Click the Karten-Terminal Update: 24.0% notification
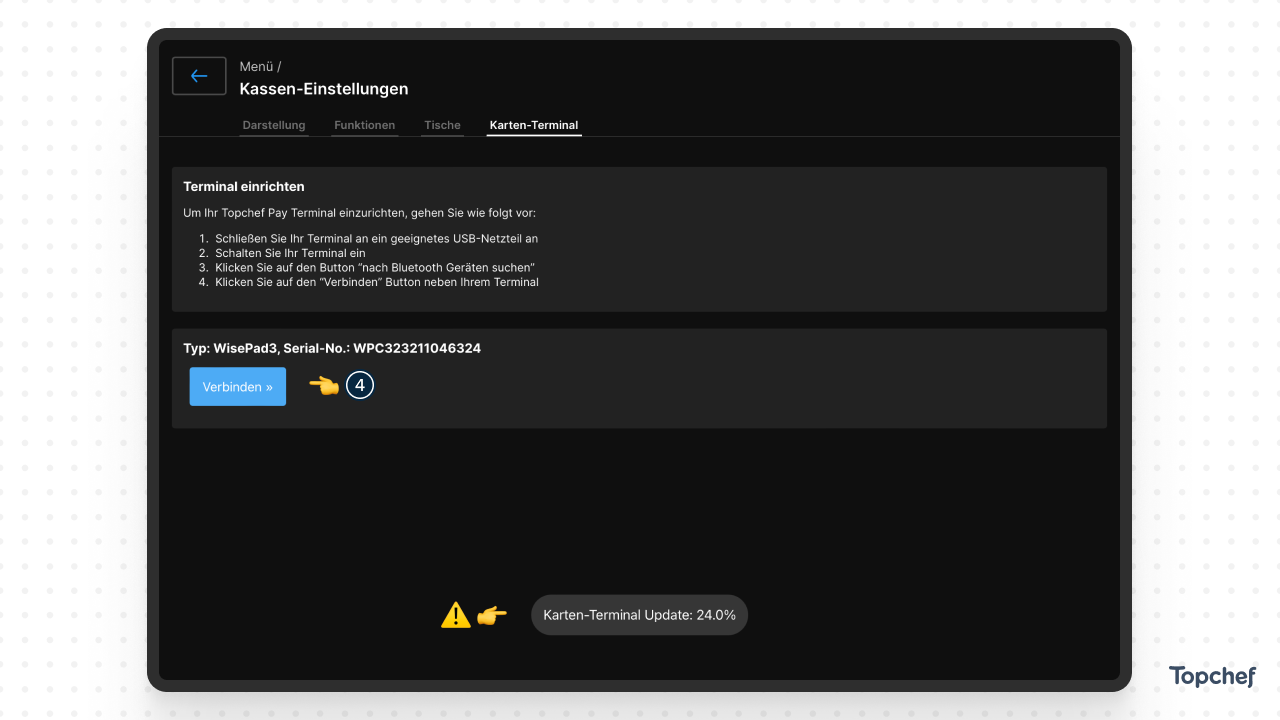The width and height of the screenshot is (1280, 720). (639, 615)
